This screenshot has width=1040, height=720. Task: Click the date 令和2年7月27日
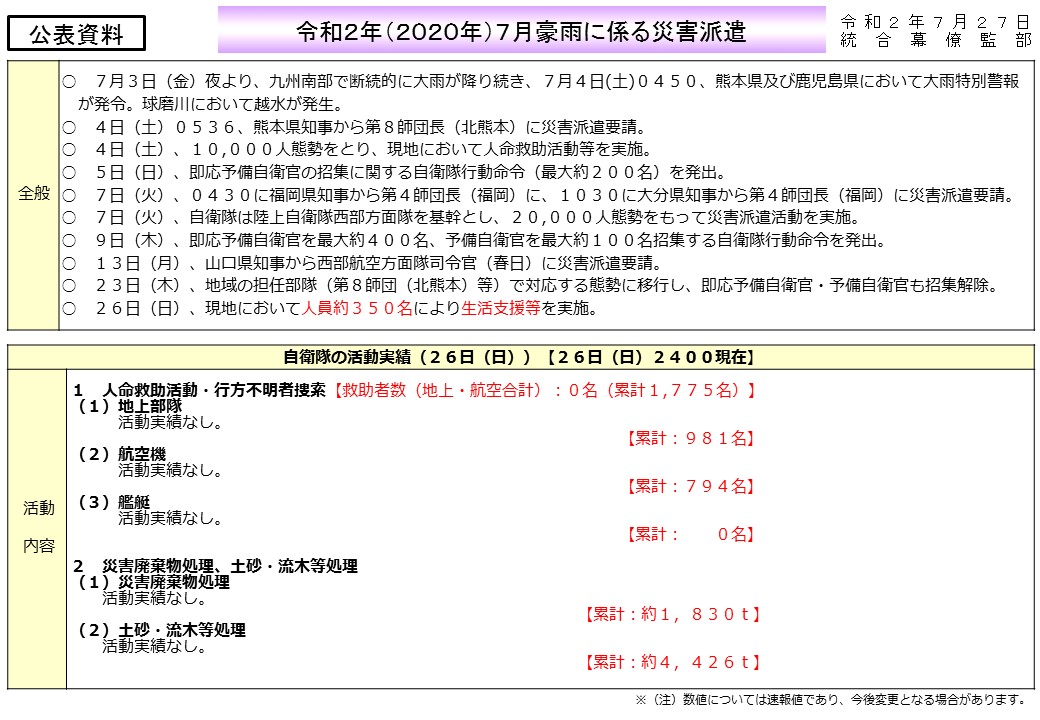pos(935,23)
